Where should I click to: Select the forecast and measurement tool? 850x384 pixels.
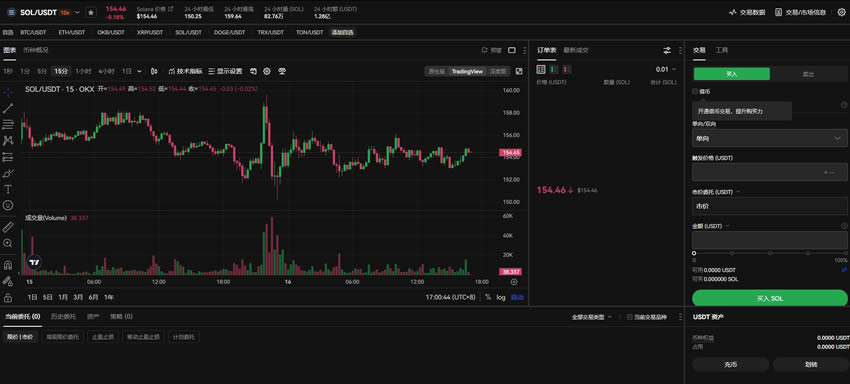[x=8, y=157]
